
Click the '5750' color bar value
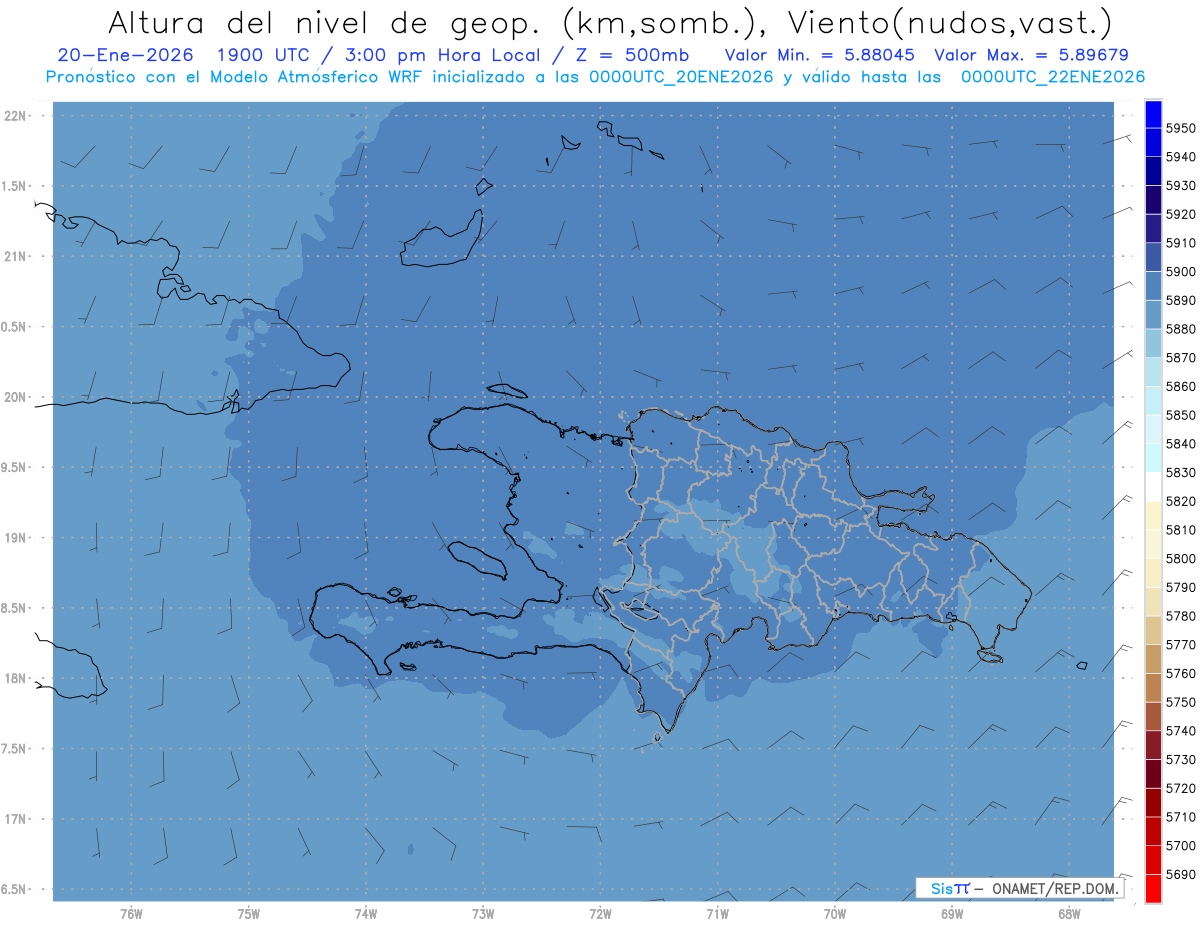click(1181, 702)
